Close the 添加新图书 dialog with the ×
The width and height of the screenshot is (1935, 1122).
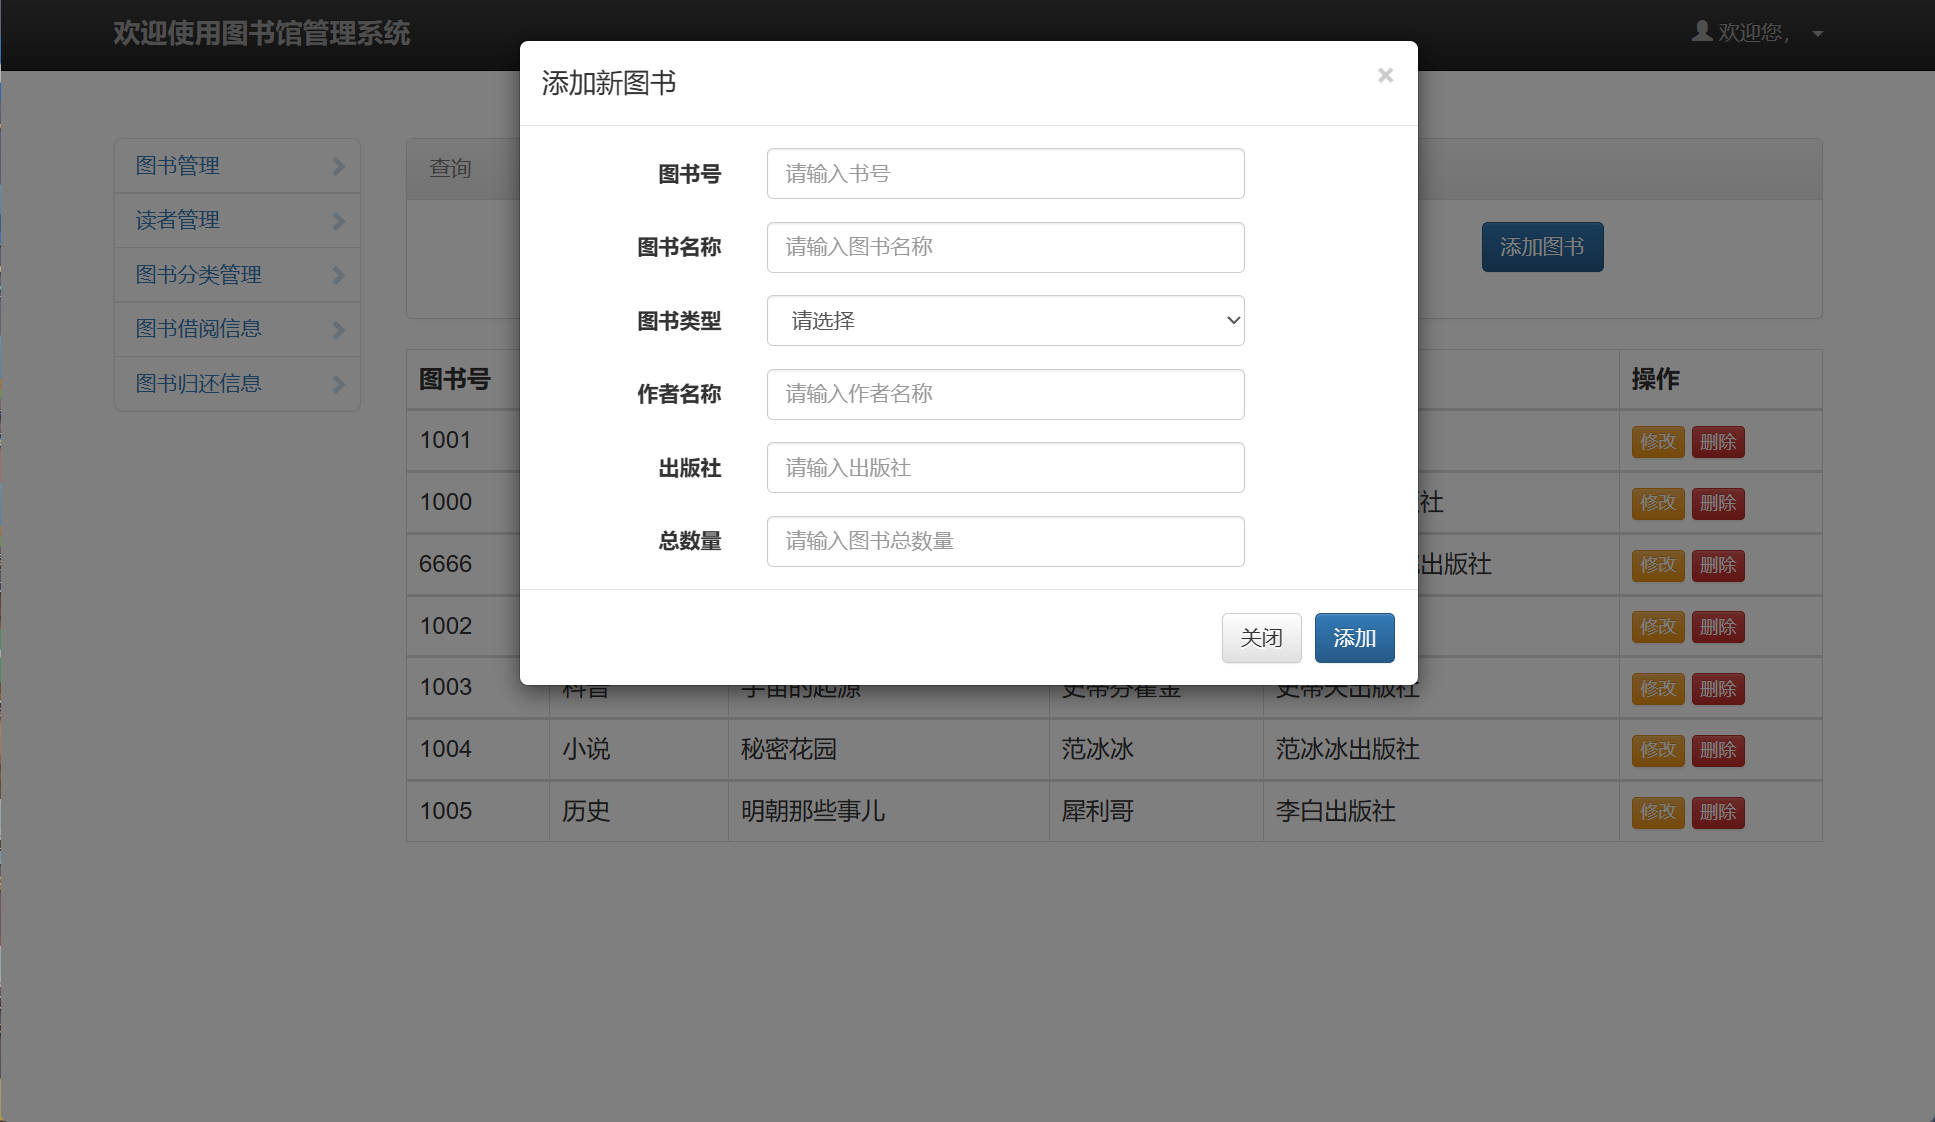click(1385, 75)
